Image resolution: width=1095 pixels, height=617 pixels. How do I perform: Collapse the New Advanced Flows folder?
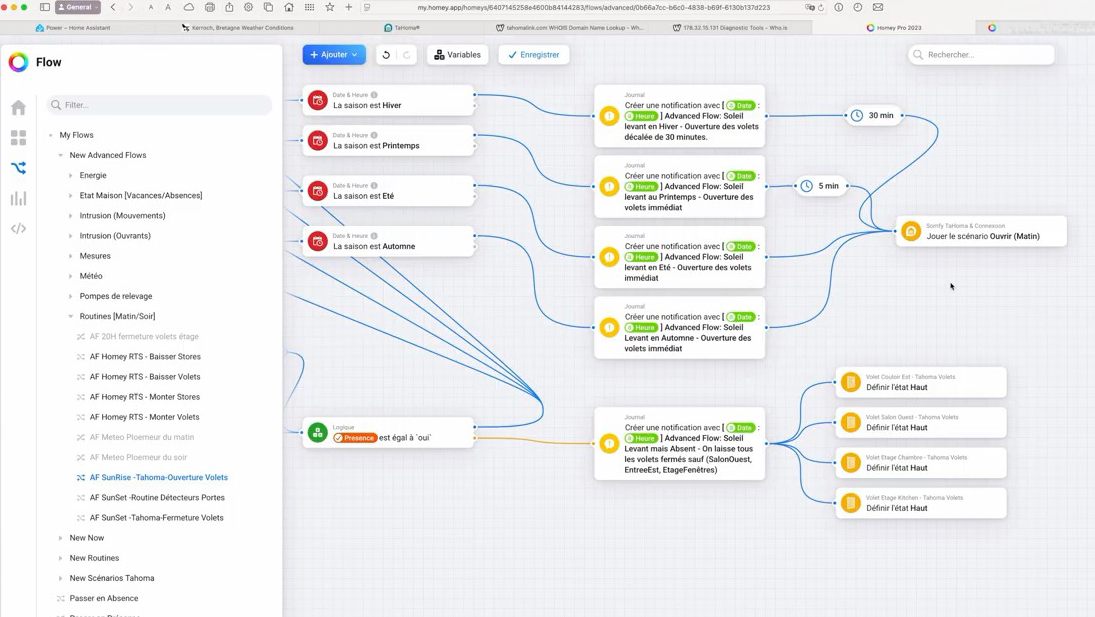pos(61,156)
